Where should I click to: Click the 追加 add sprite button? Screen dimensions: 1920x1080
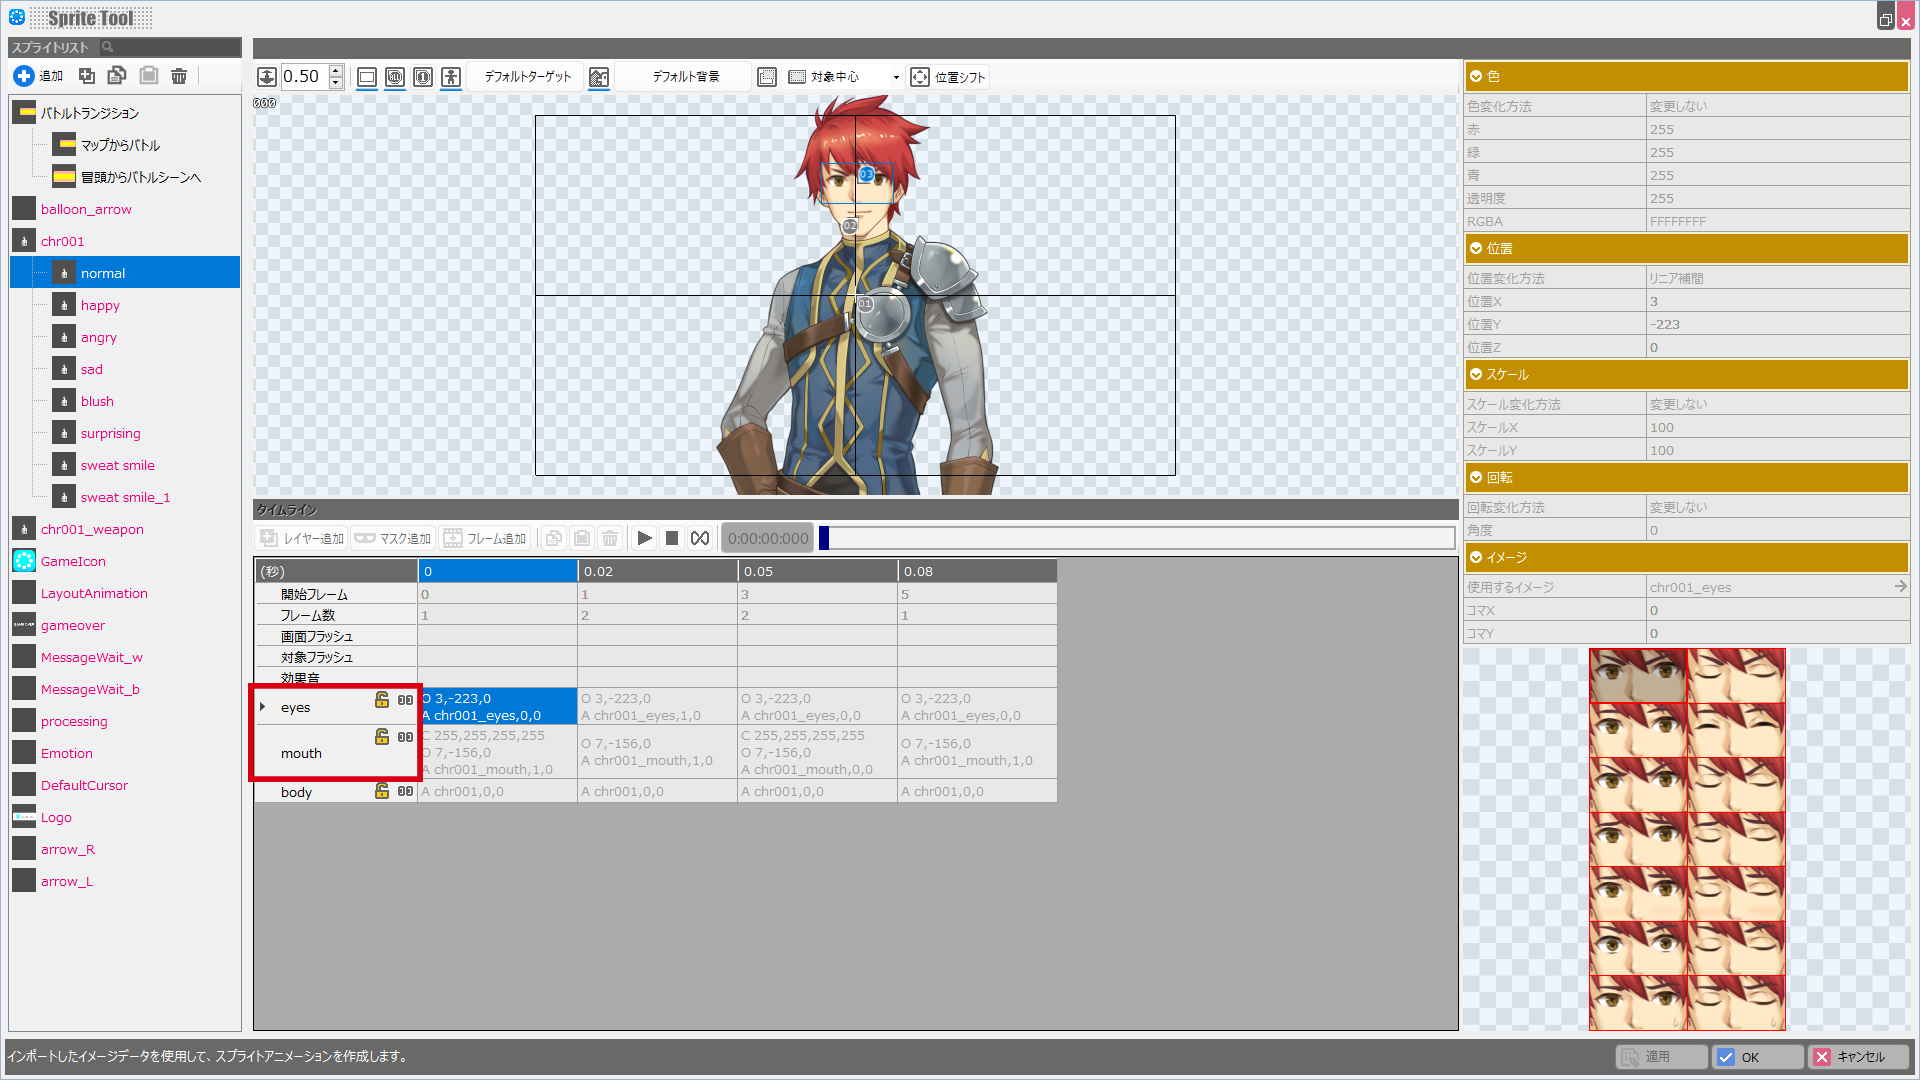click(x=38, y=76)
